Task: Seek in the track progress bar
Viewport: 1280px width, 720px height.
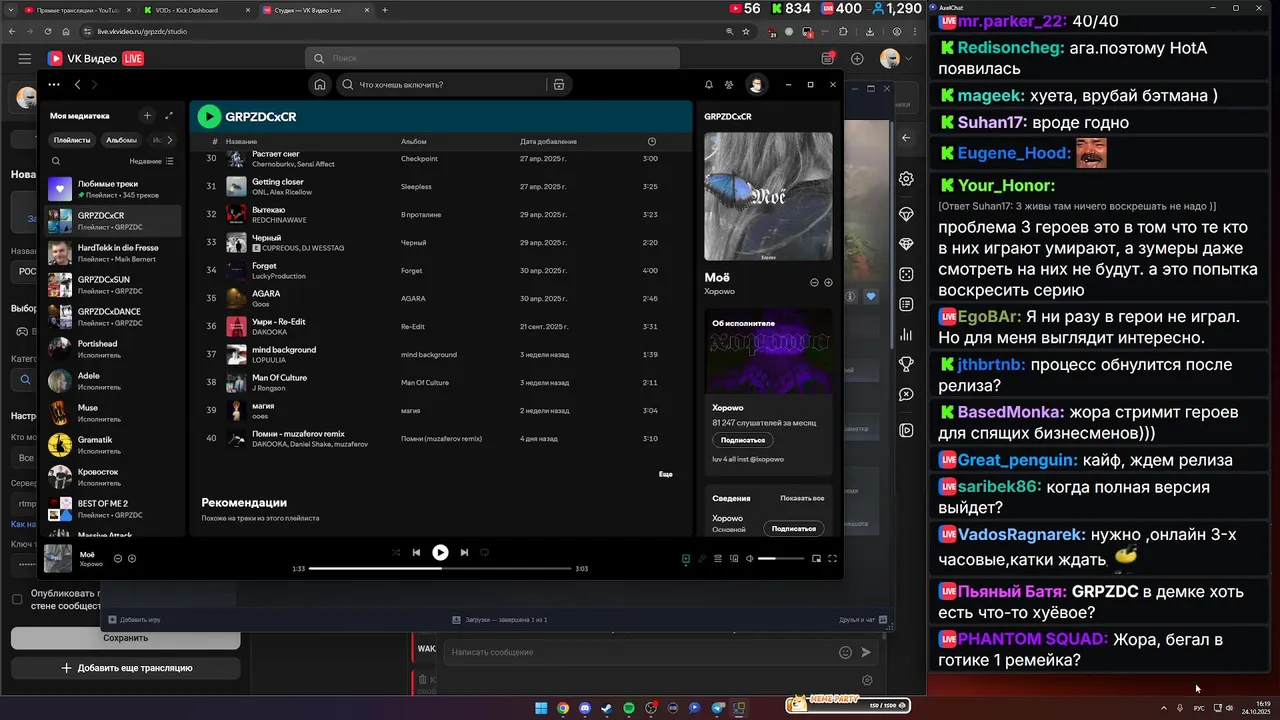Action: pyautogui.click(x=440, y=568)
